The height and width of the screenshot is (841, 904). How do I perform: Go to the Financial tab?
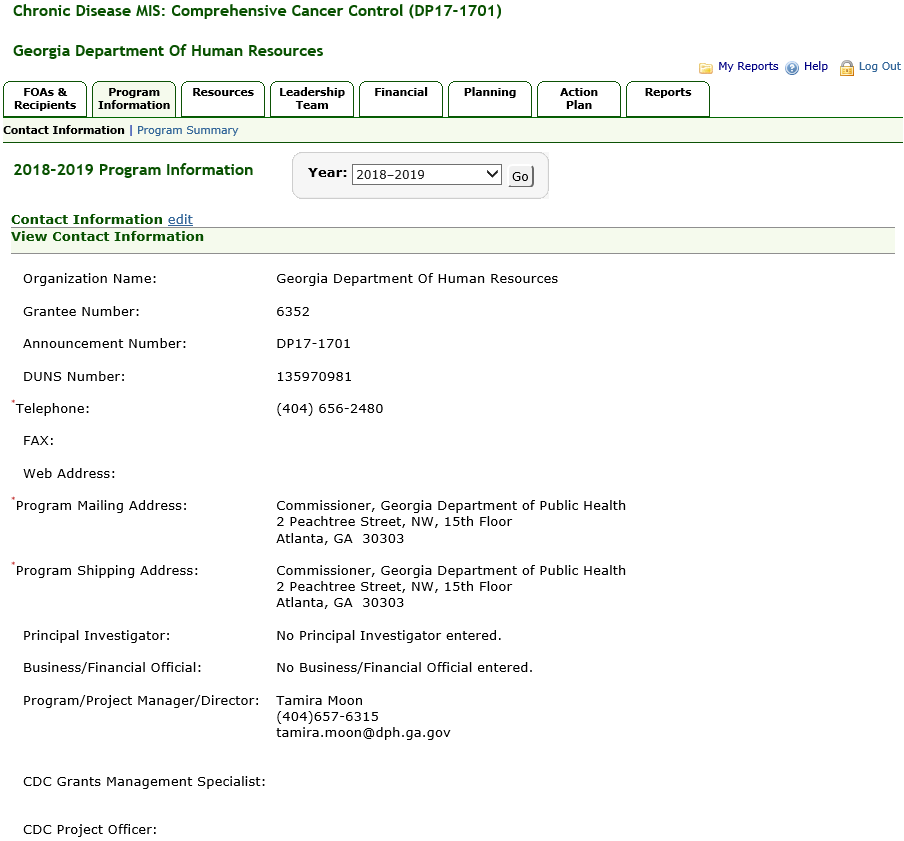coord(401,93)
